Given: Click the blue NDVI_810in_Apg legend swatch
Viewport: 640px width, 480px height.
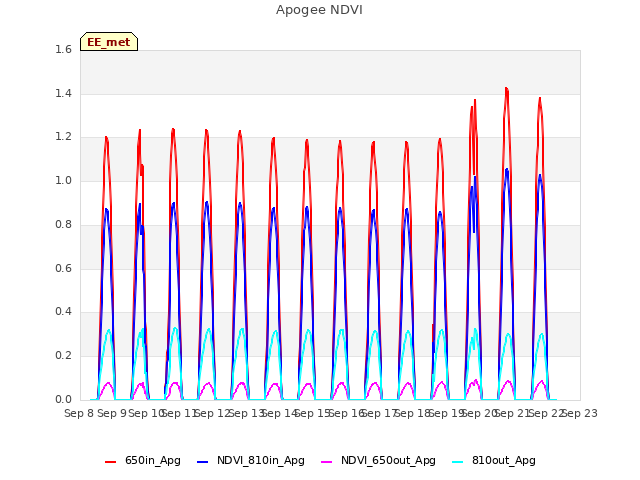Looking at the screenshot, I should [202, 462].
